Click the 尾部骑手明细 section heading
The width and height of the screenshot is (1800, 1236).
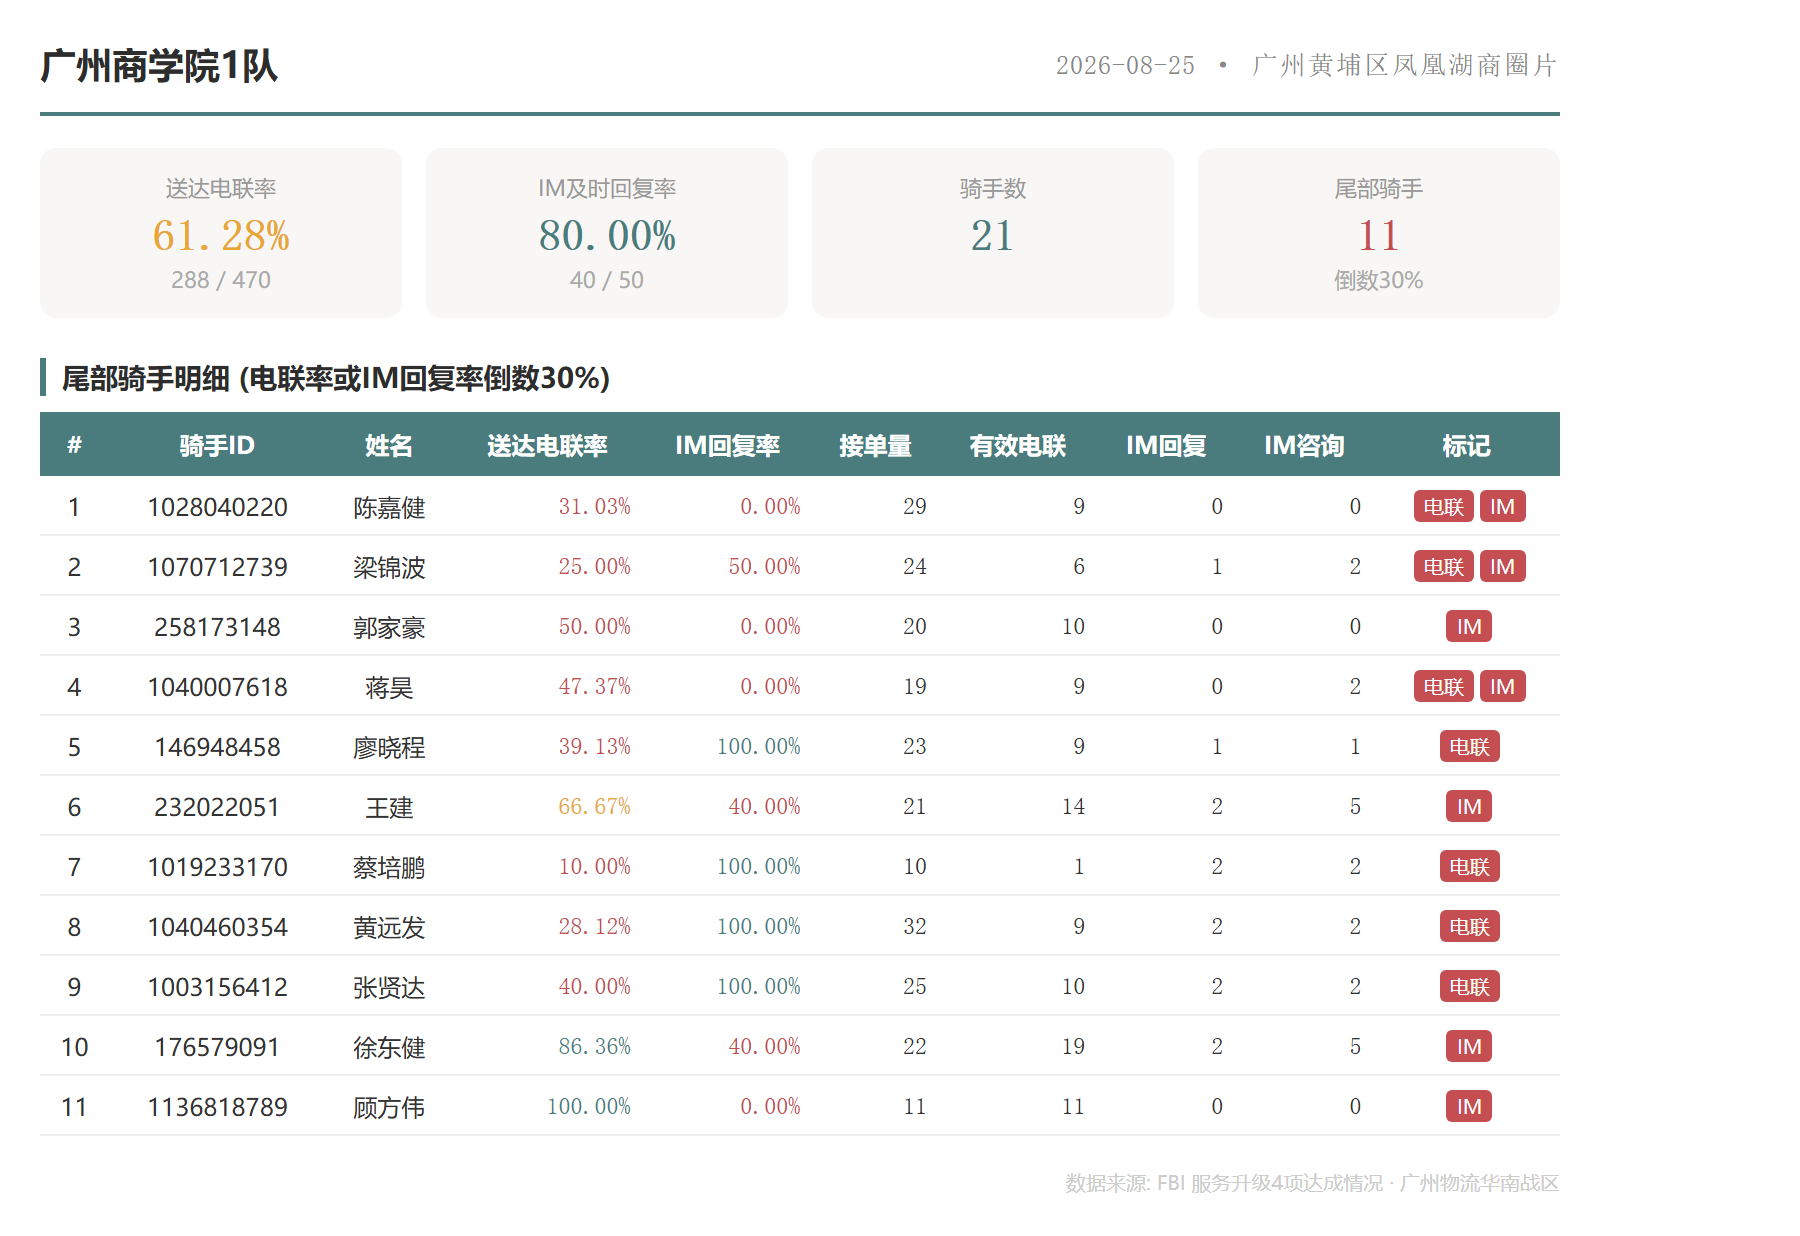tap(336, 378)
